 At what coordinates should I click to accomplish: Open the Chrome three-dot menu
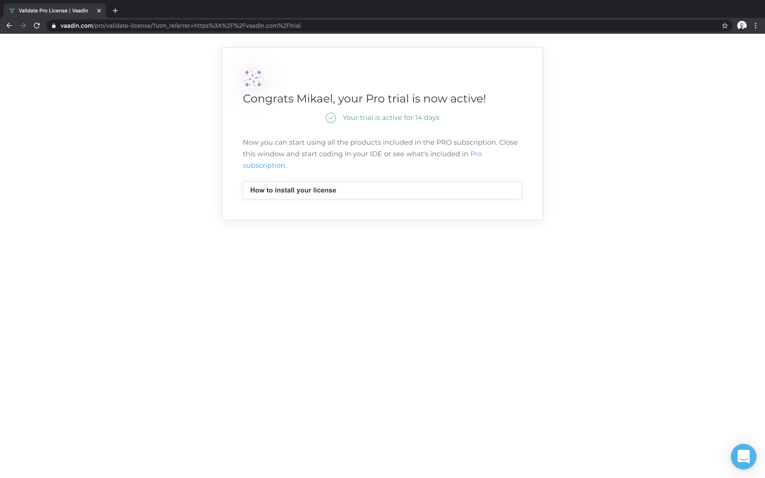tap(756, 25)
